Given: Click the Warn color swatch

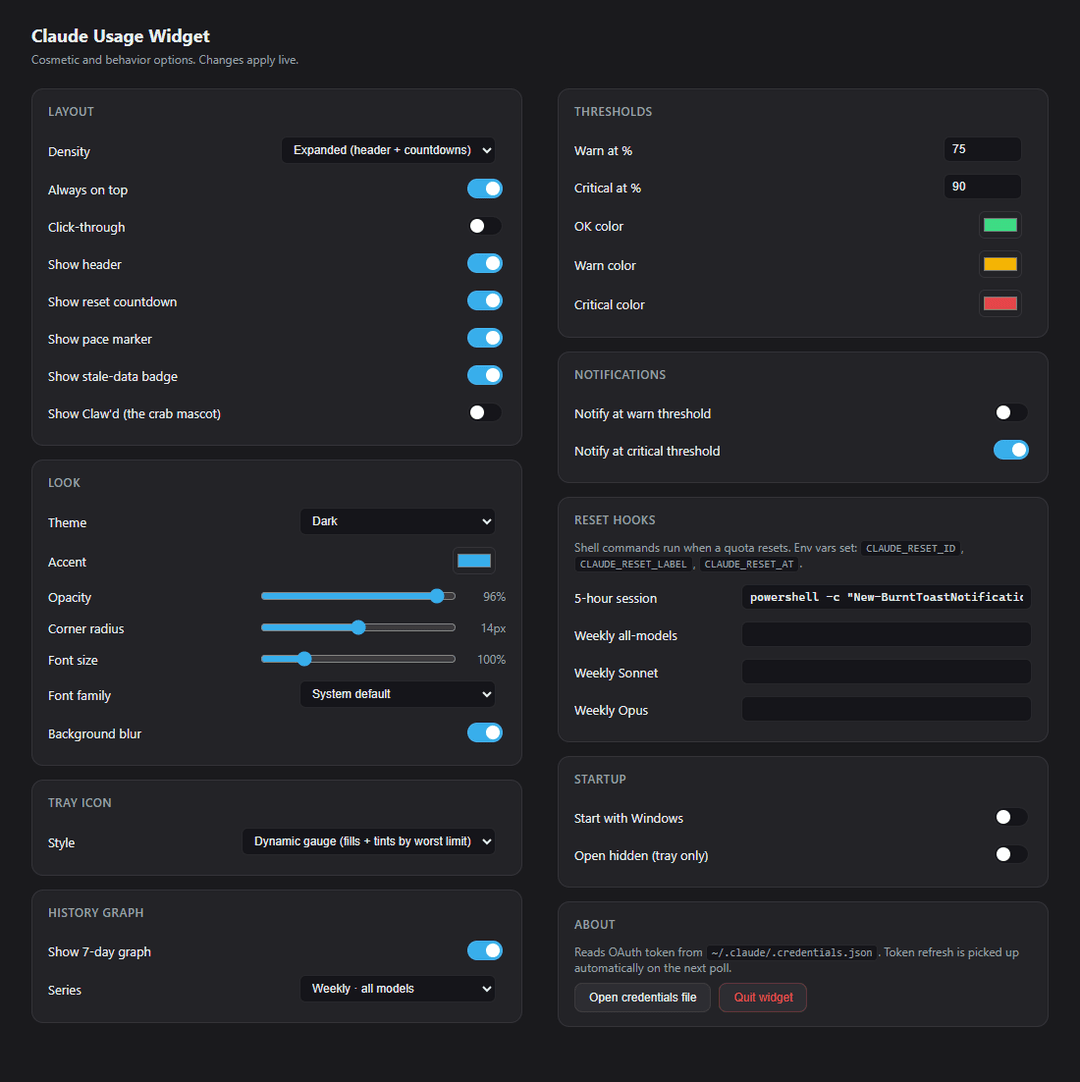Looking at the screenshot, I should tap(1000, 264).
